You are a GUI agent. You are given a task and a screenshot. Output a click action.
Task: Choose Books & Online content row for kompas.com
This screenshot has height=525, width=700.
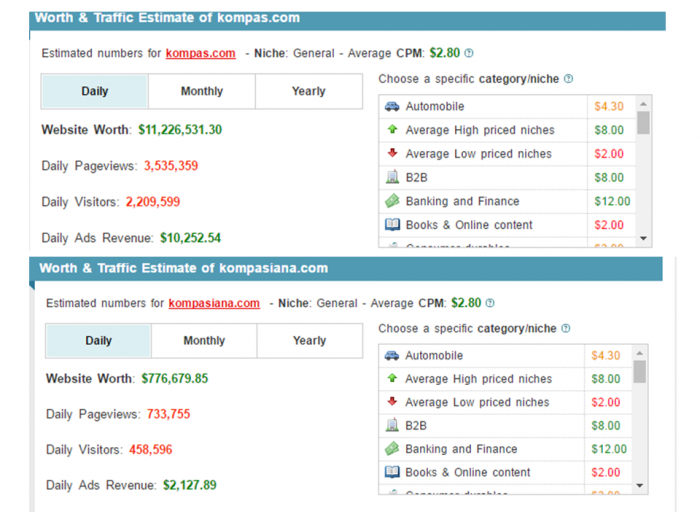click(507, 225)
